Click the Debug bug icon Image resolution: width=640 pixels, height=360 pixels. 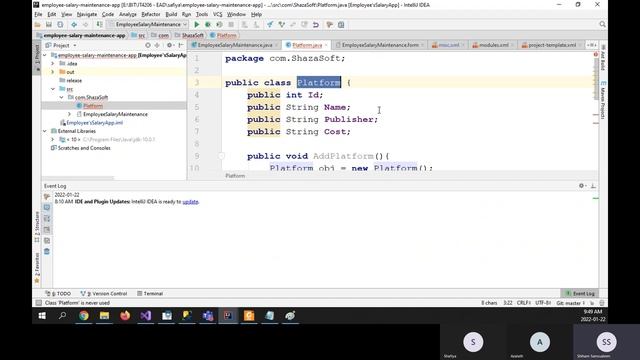point(208,24)
